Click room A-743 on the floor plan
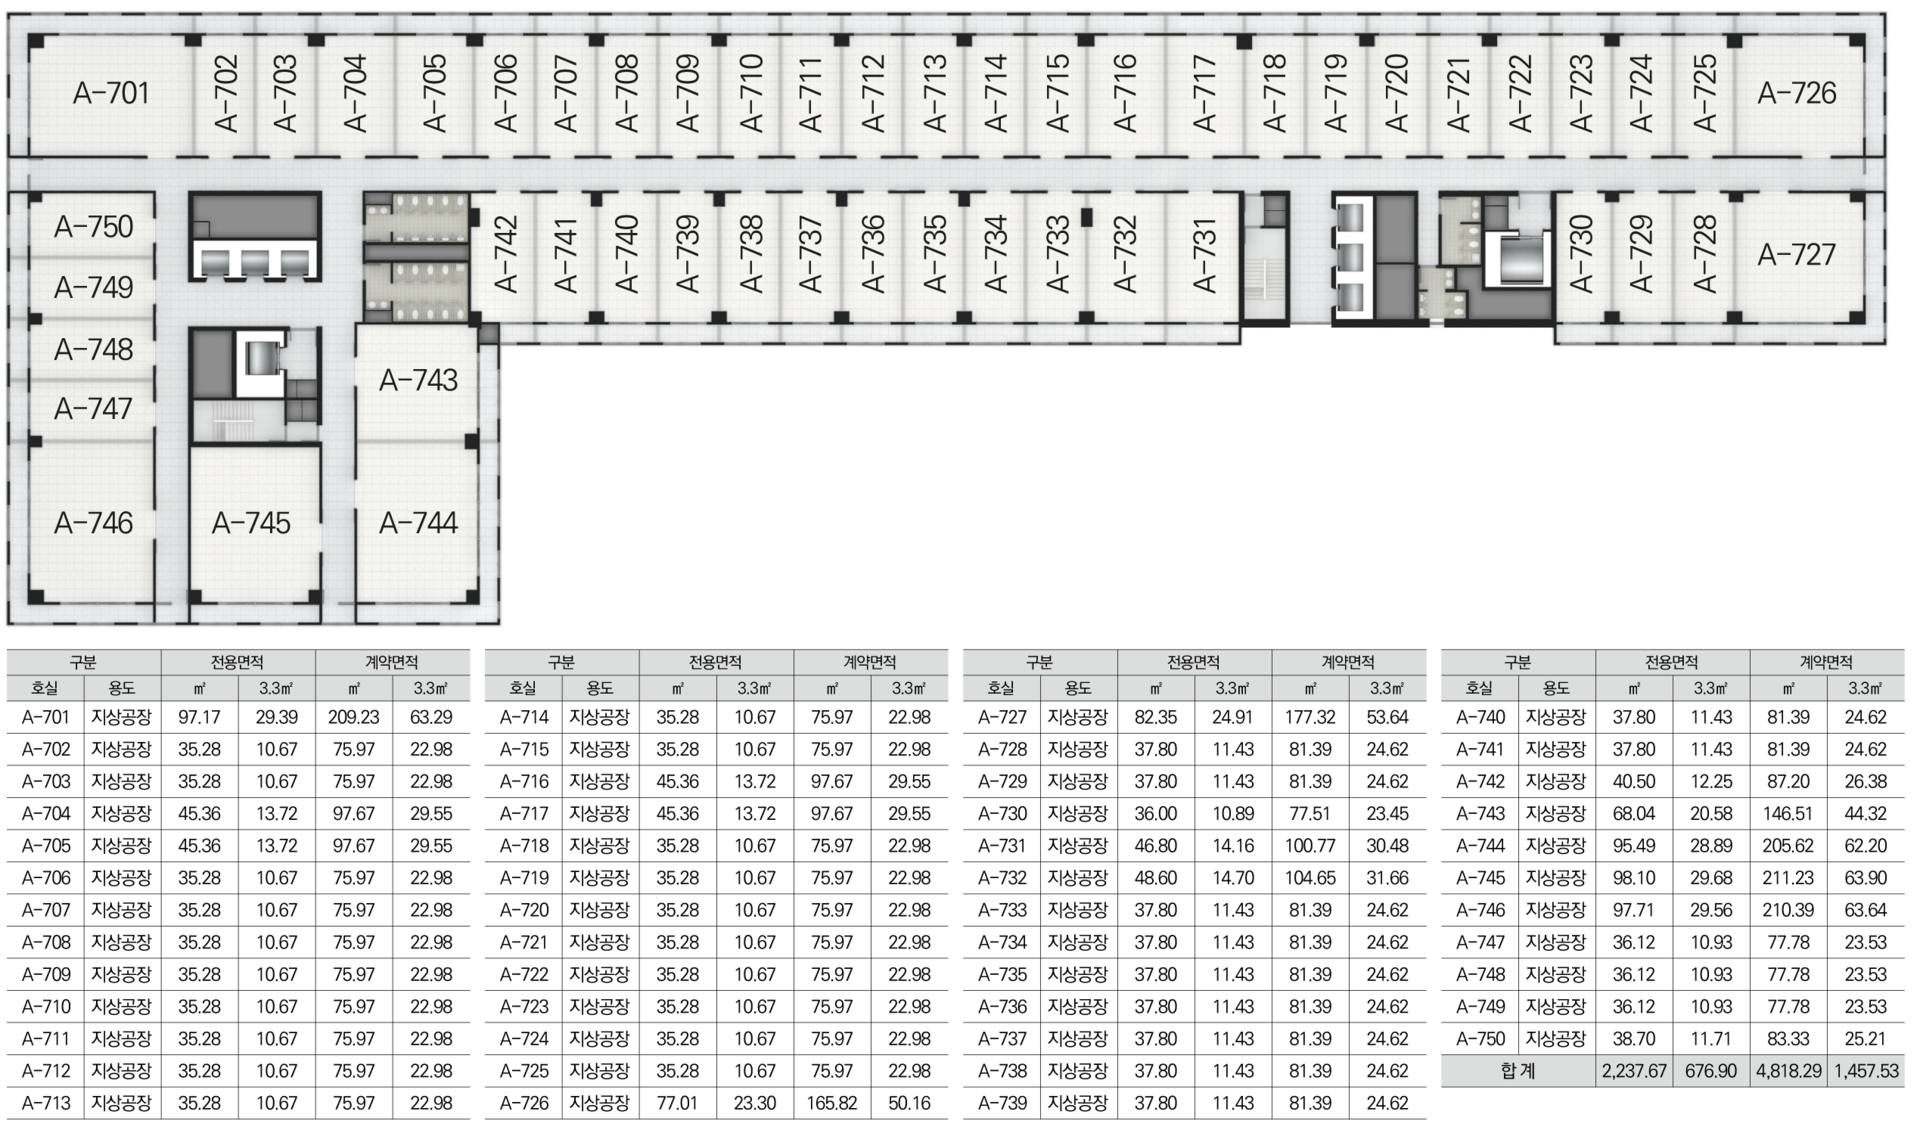Screen dimensions: 1920x1130 (x=418, y=380)
